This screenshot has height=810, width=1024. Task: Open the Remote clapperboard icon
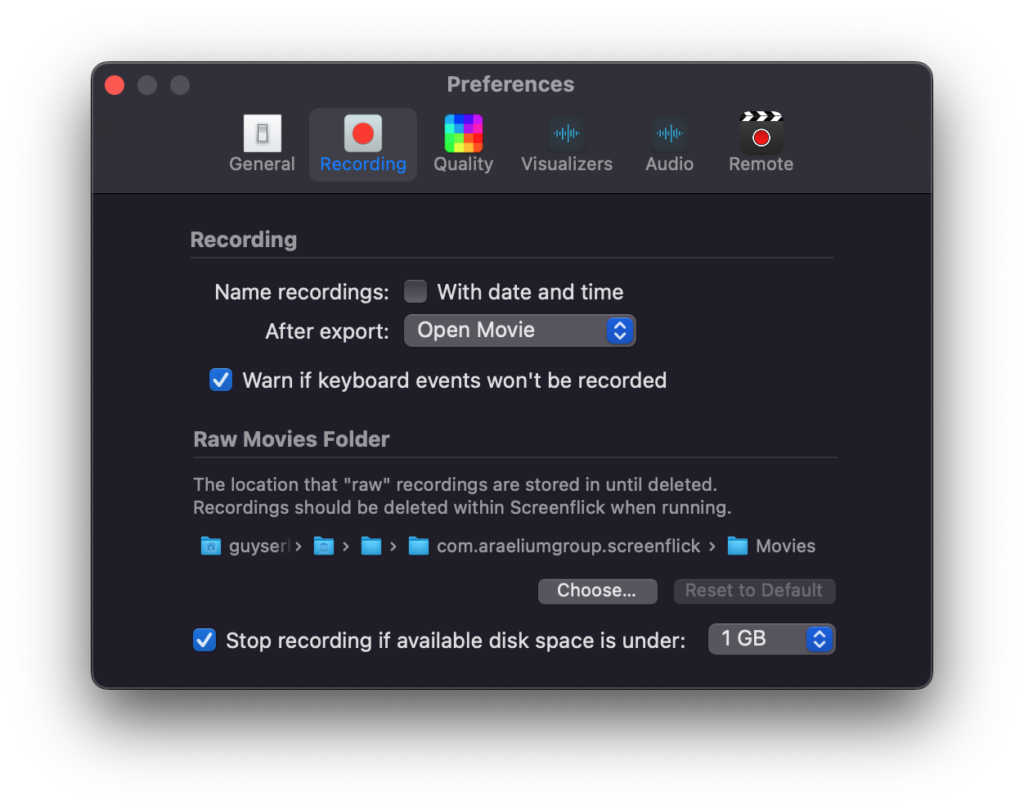[x=761, y=133]
